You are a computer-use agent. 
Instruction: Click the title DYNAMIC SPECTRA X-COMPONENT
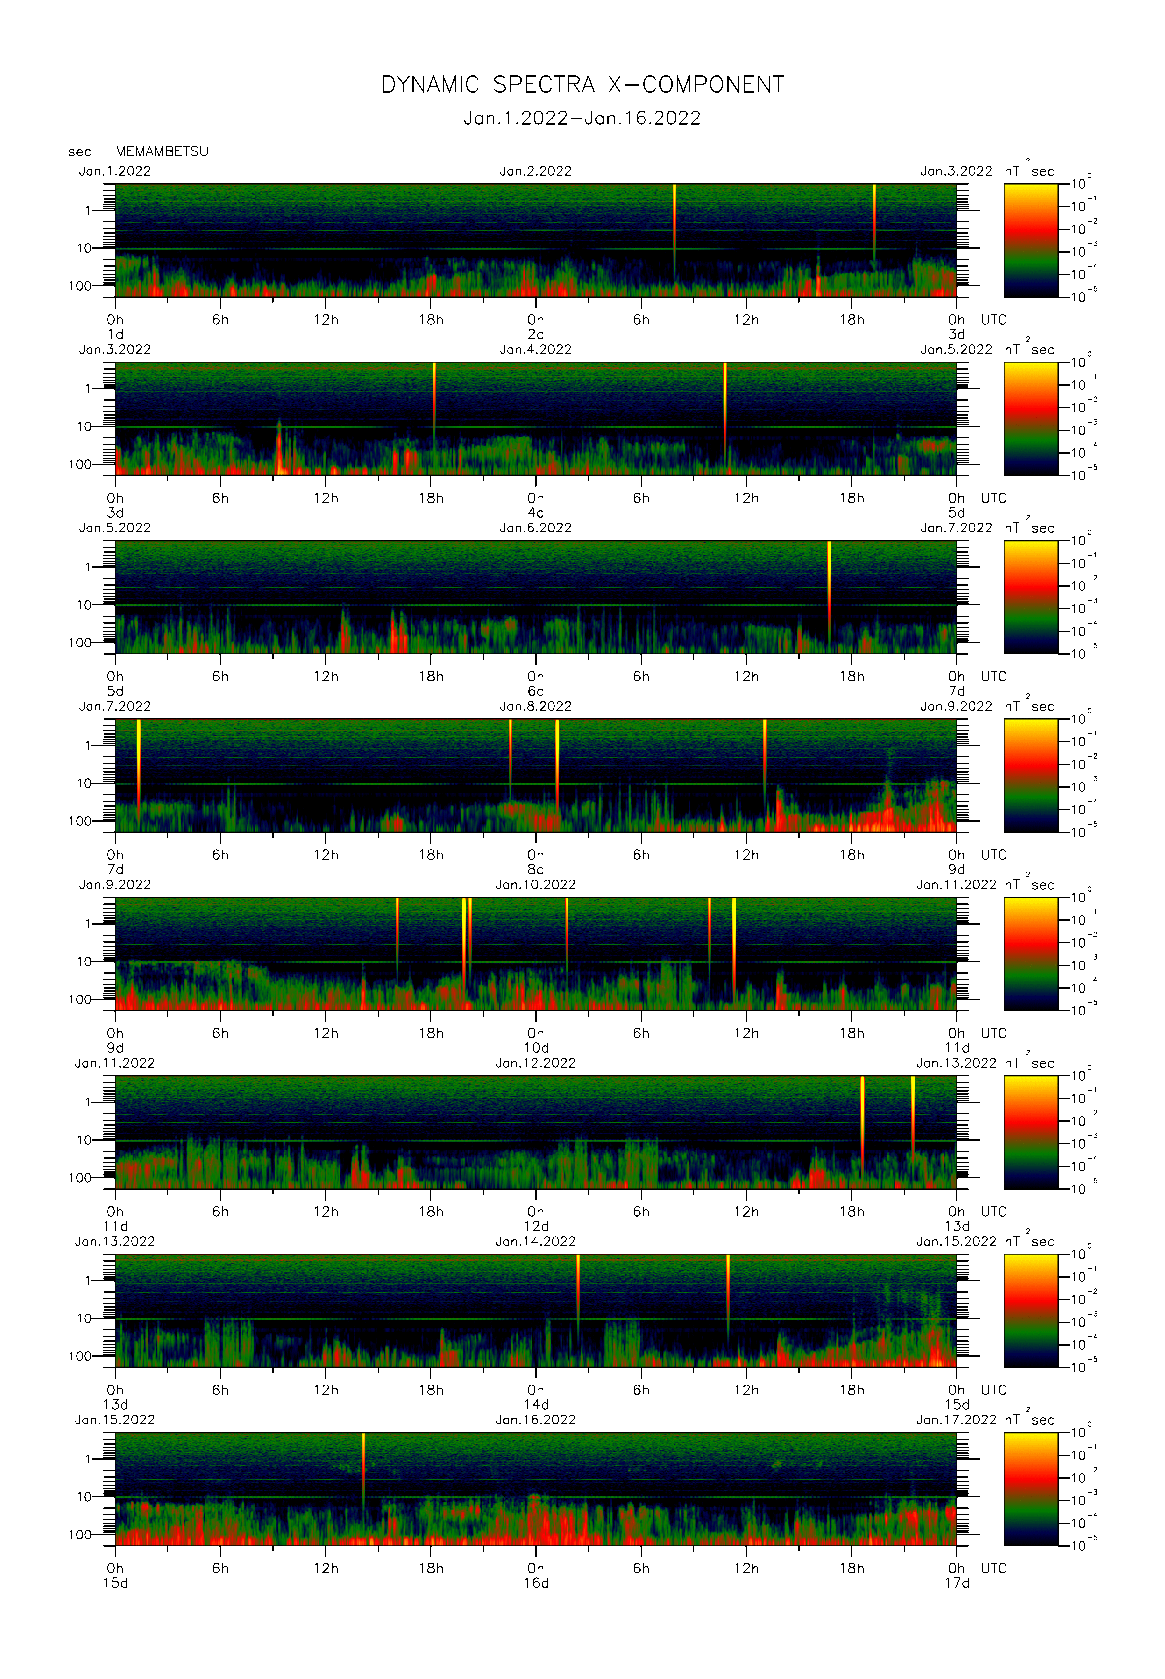582,85
